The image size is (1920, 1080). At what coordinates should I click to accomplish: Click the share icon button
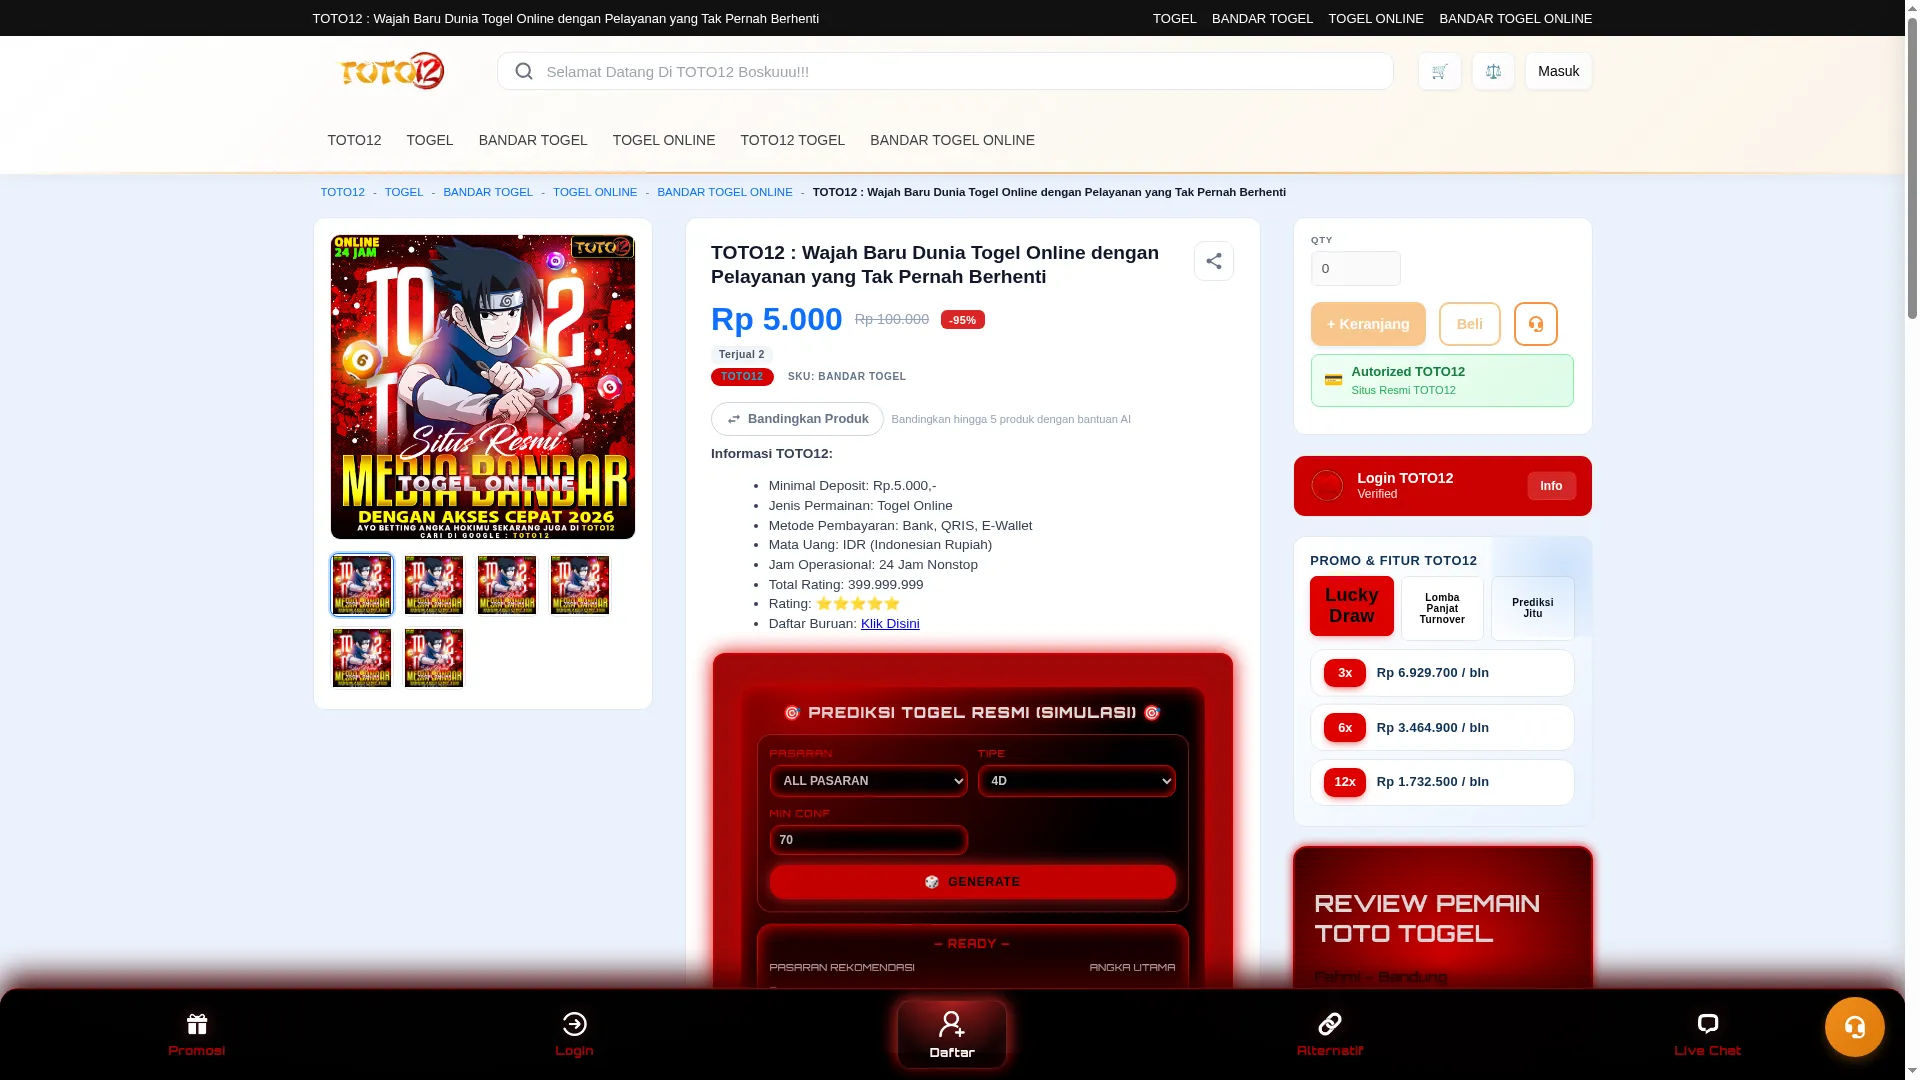(1213, 261)
